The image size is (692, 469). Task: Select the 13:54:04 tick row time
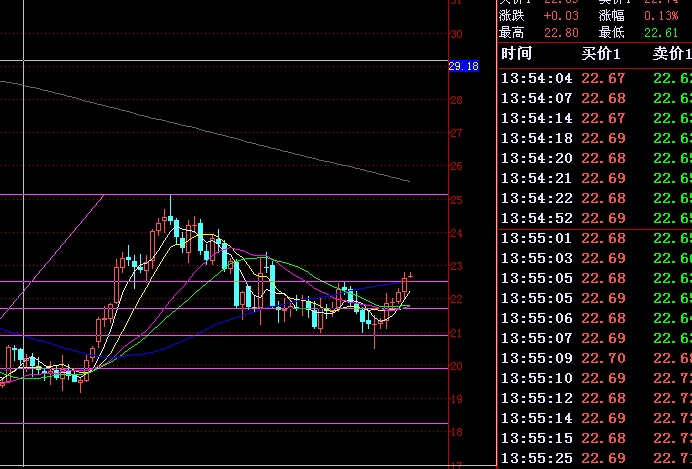(537, 79)
